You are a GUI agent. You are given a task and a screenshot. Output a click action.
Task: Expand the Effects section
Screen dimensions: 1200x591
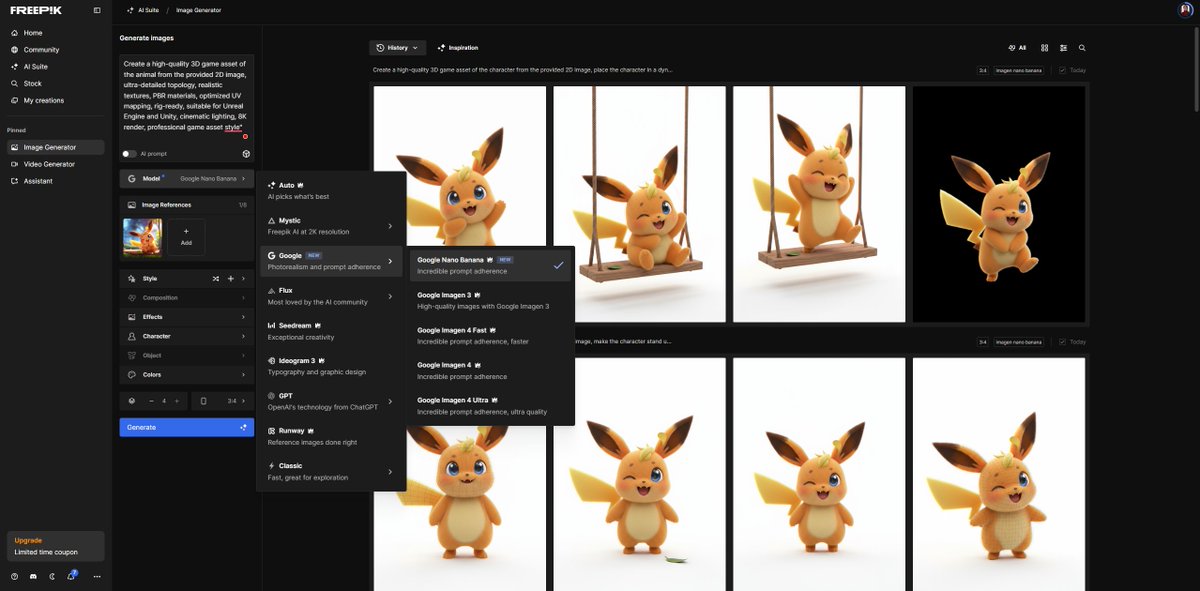click(x=186, y=317)
